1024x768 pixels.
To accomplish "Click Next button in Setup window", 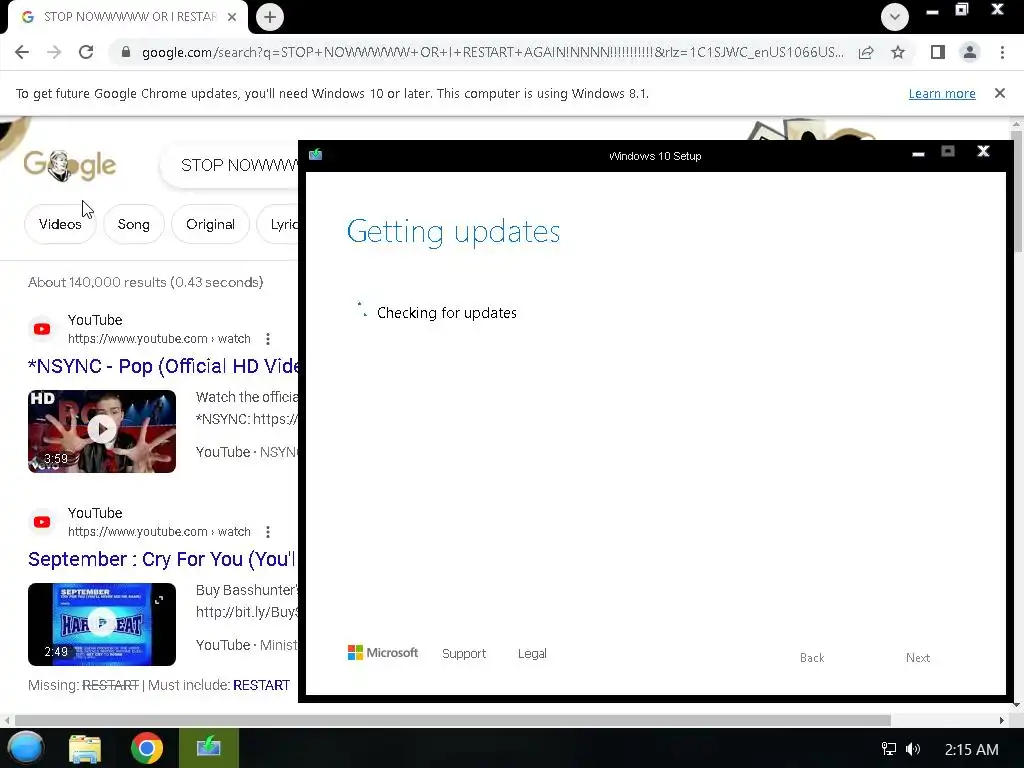I will [918, 658].
